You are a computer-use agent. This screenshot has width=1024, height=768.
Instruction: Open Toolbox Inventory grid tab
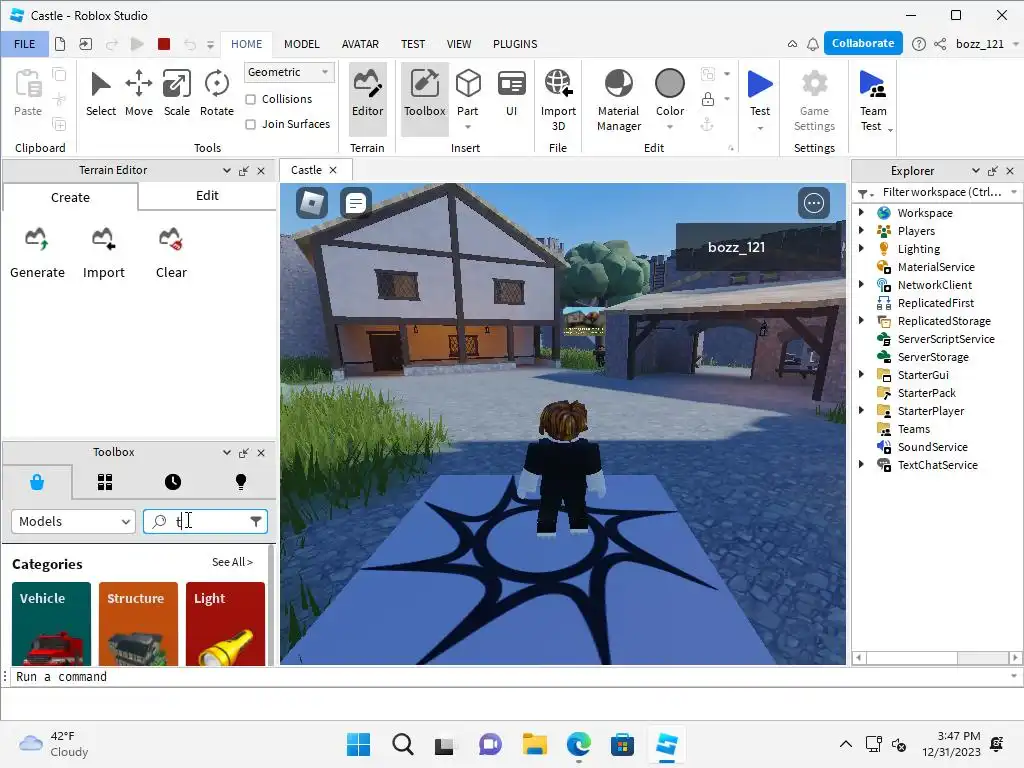105,482
